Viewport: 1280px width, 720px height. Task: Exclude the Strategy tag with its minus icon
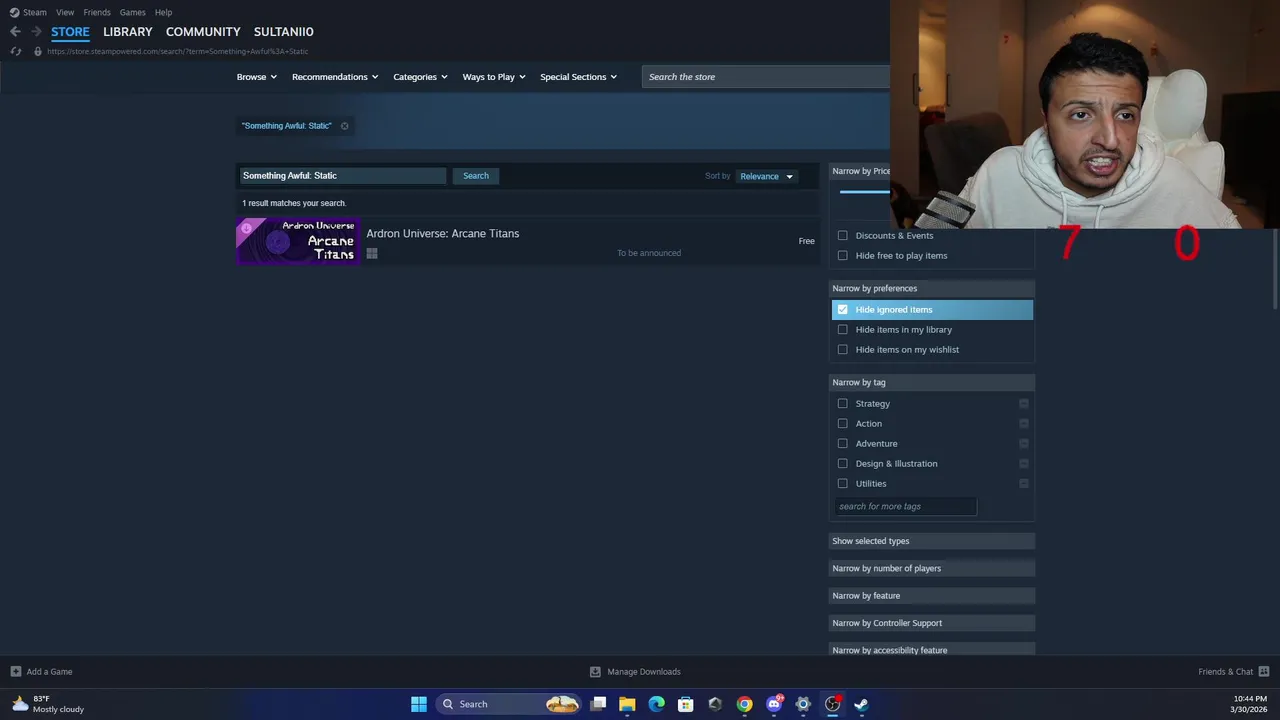coord(1024,404)
